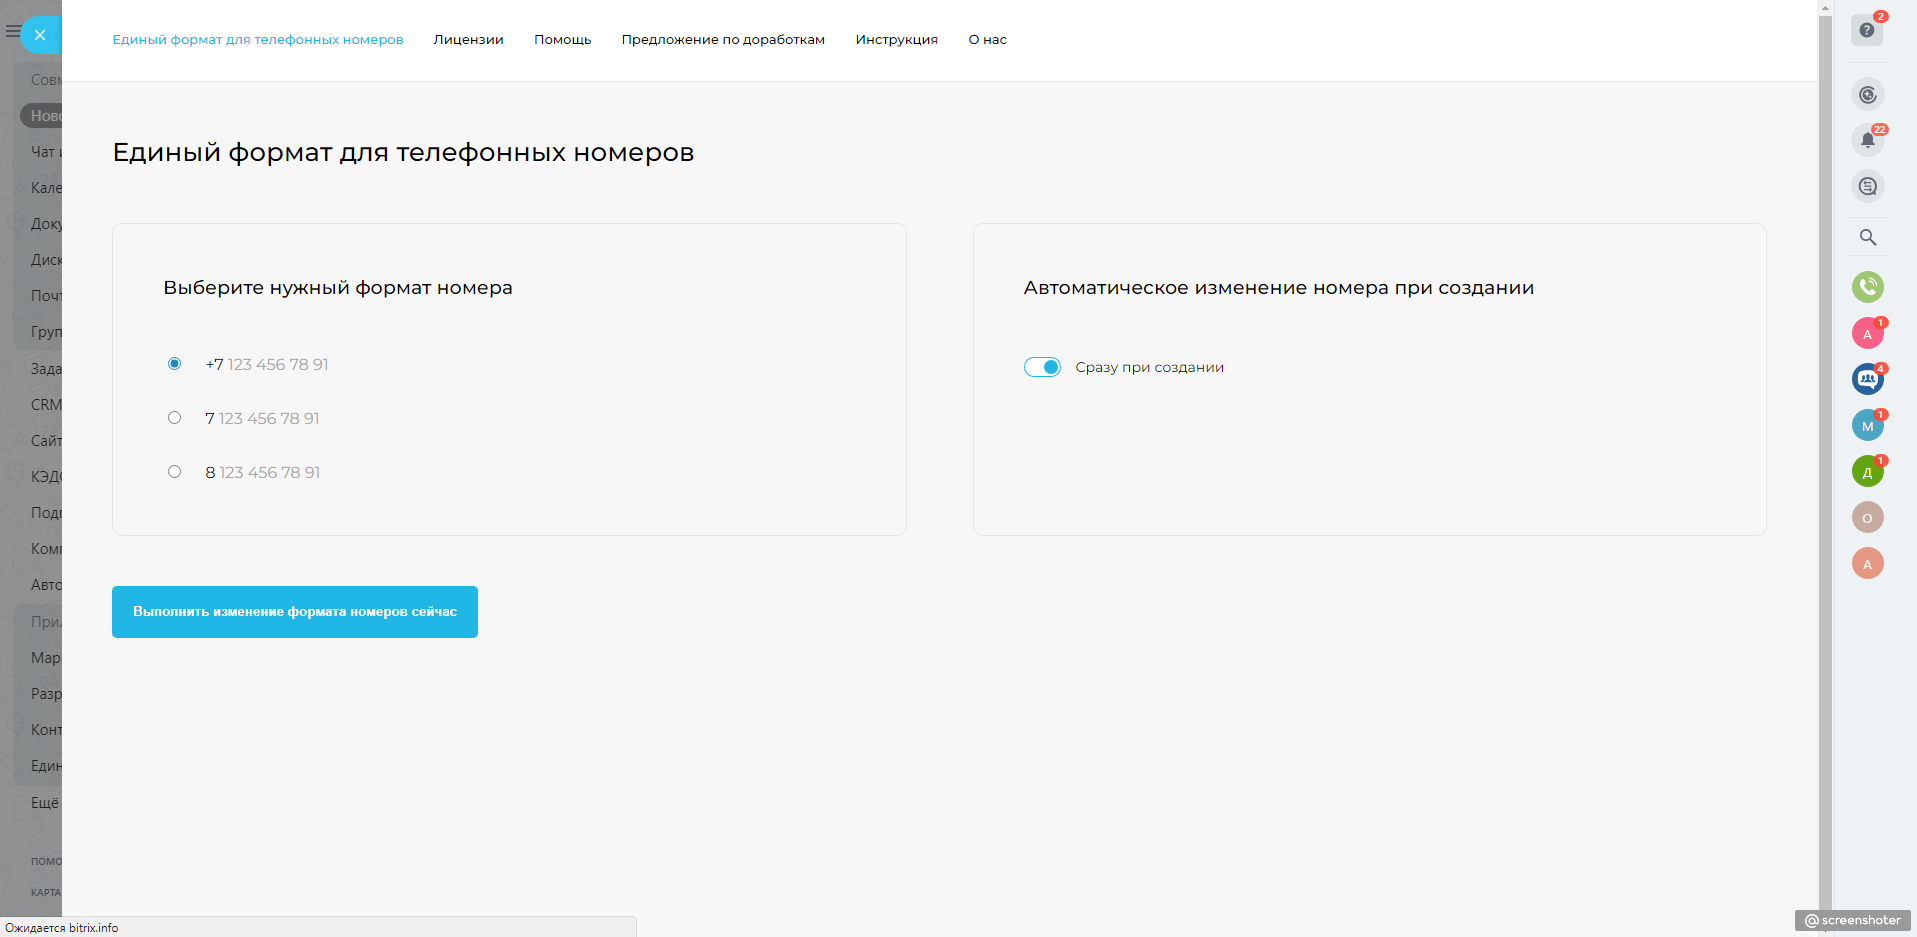Close the slider panel with X button
The image size is (1917, 937).
(x=40, y=35)
